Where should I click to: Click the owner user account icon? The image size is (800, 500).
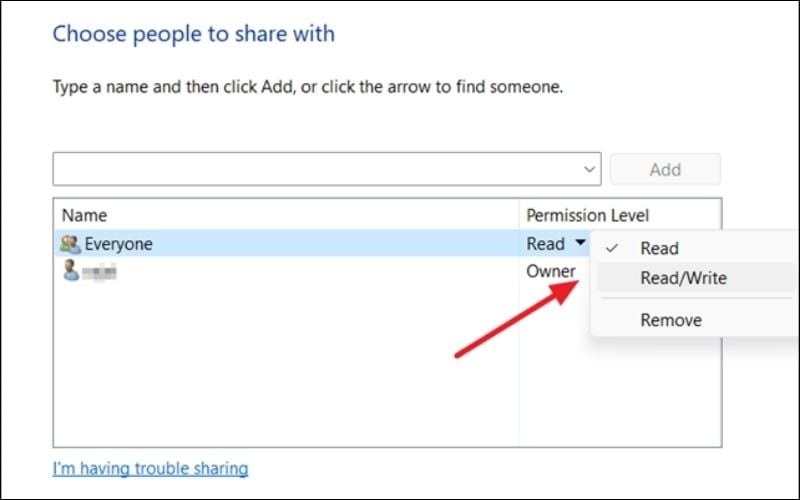click(x=70, y=270)
